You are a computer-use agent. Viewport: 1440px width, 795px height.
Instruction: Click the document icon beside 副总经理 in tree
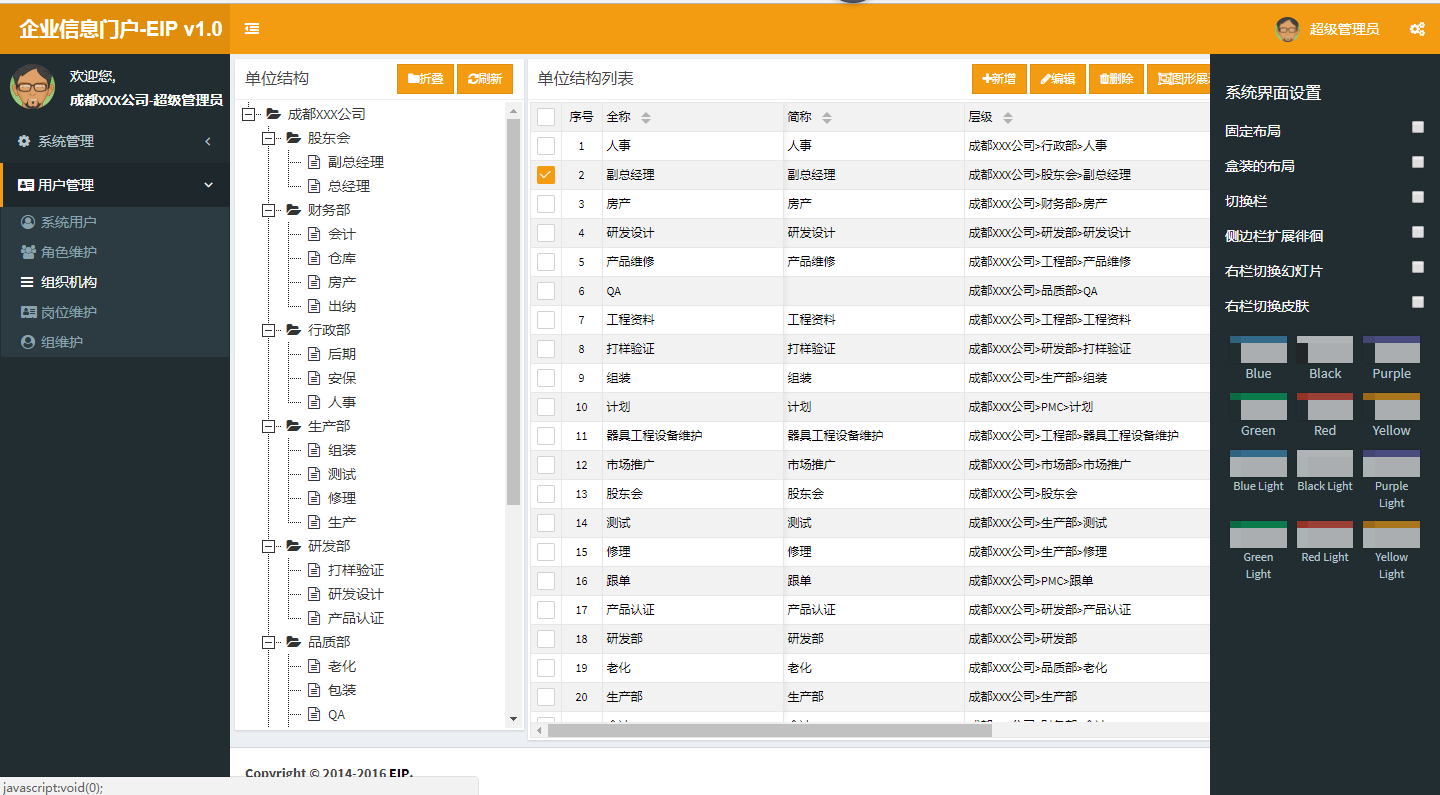pyautogui.click(x=314, y=162)
